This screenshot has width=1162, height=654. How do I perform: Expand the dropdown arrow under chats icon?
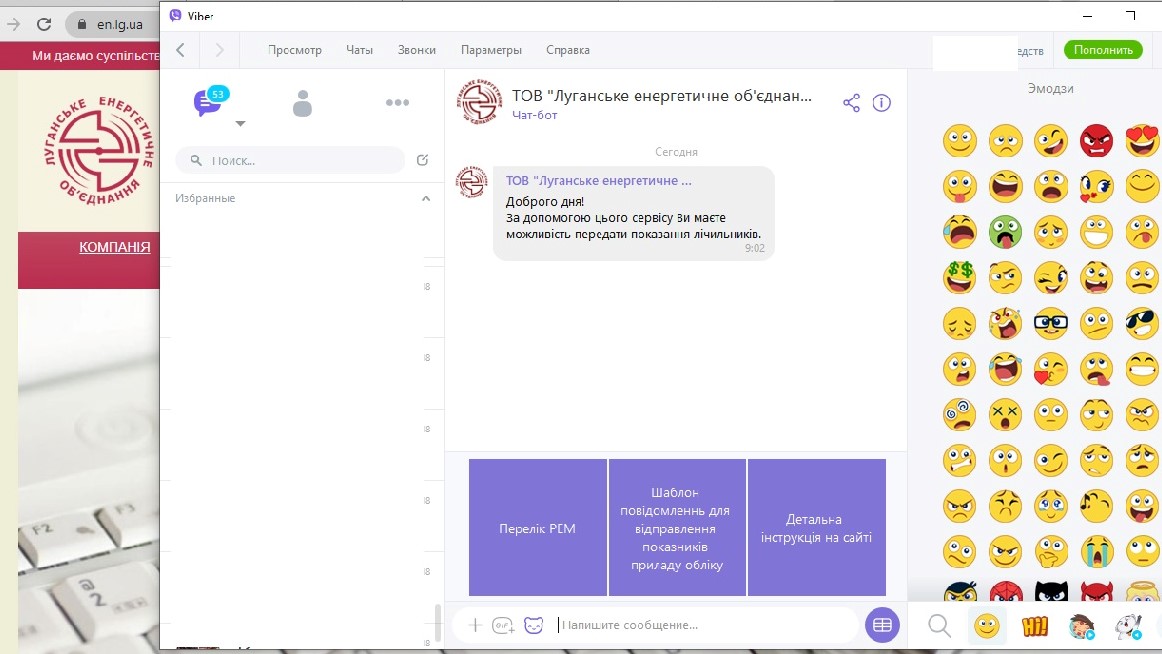click(240, 124)
